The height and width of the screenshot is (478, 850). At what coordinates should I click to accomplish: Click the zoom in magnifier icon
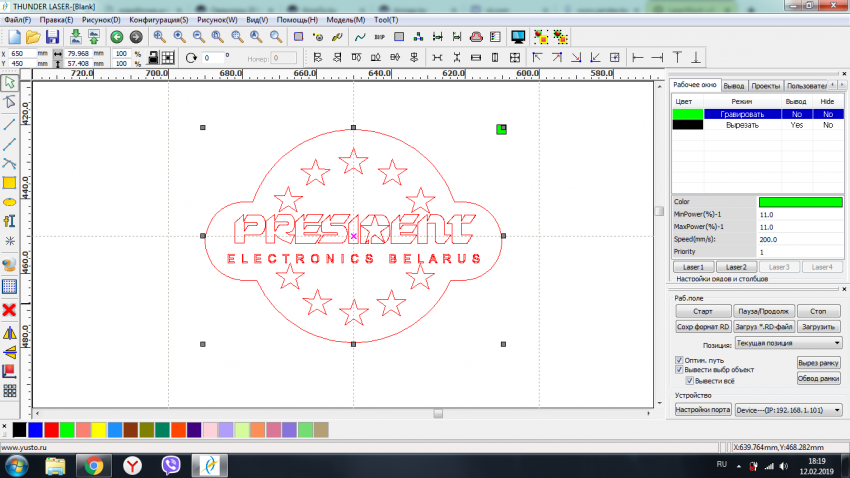(x=179, y=37)
